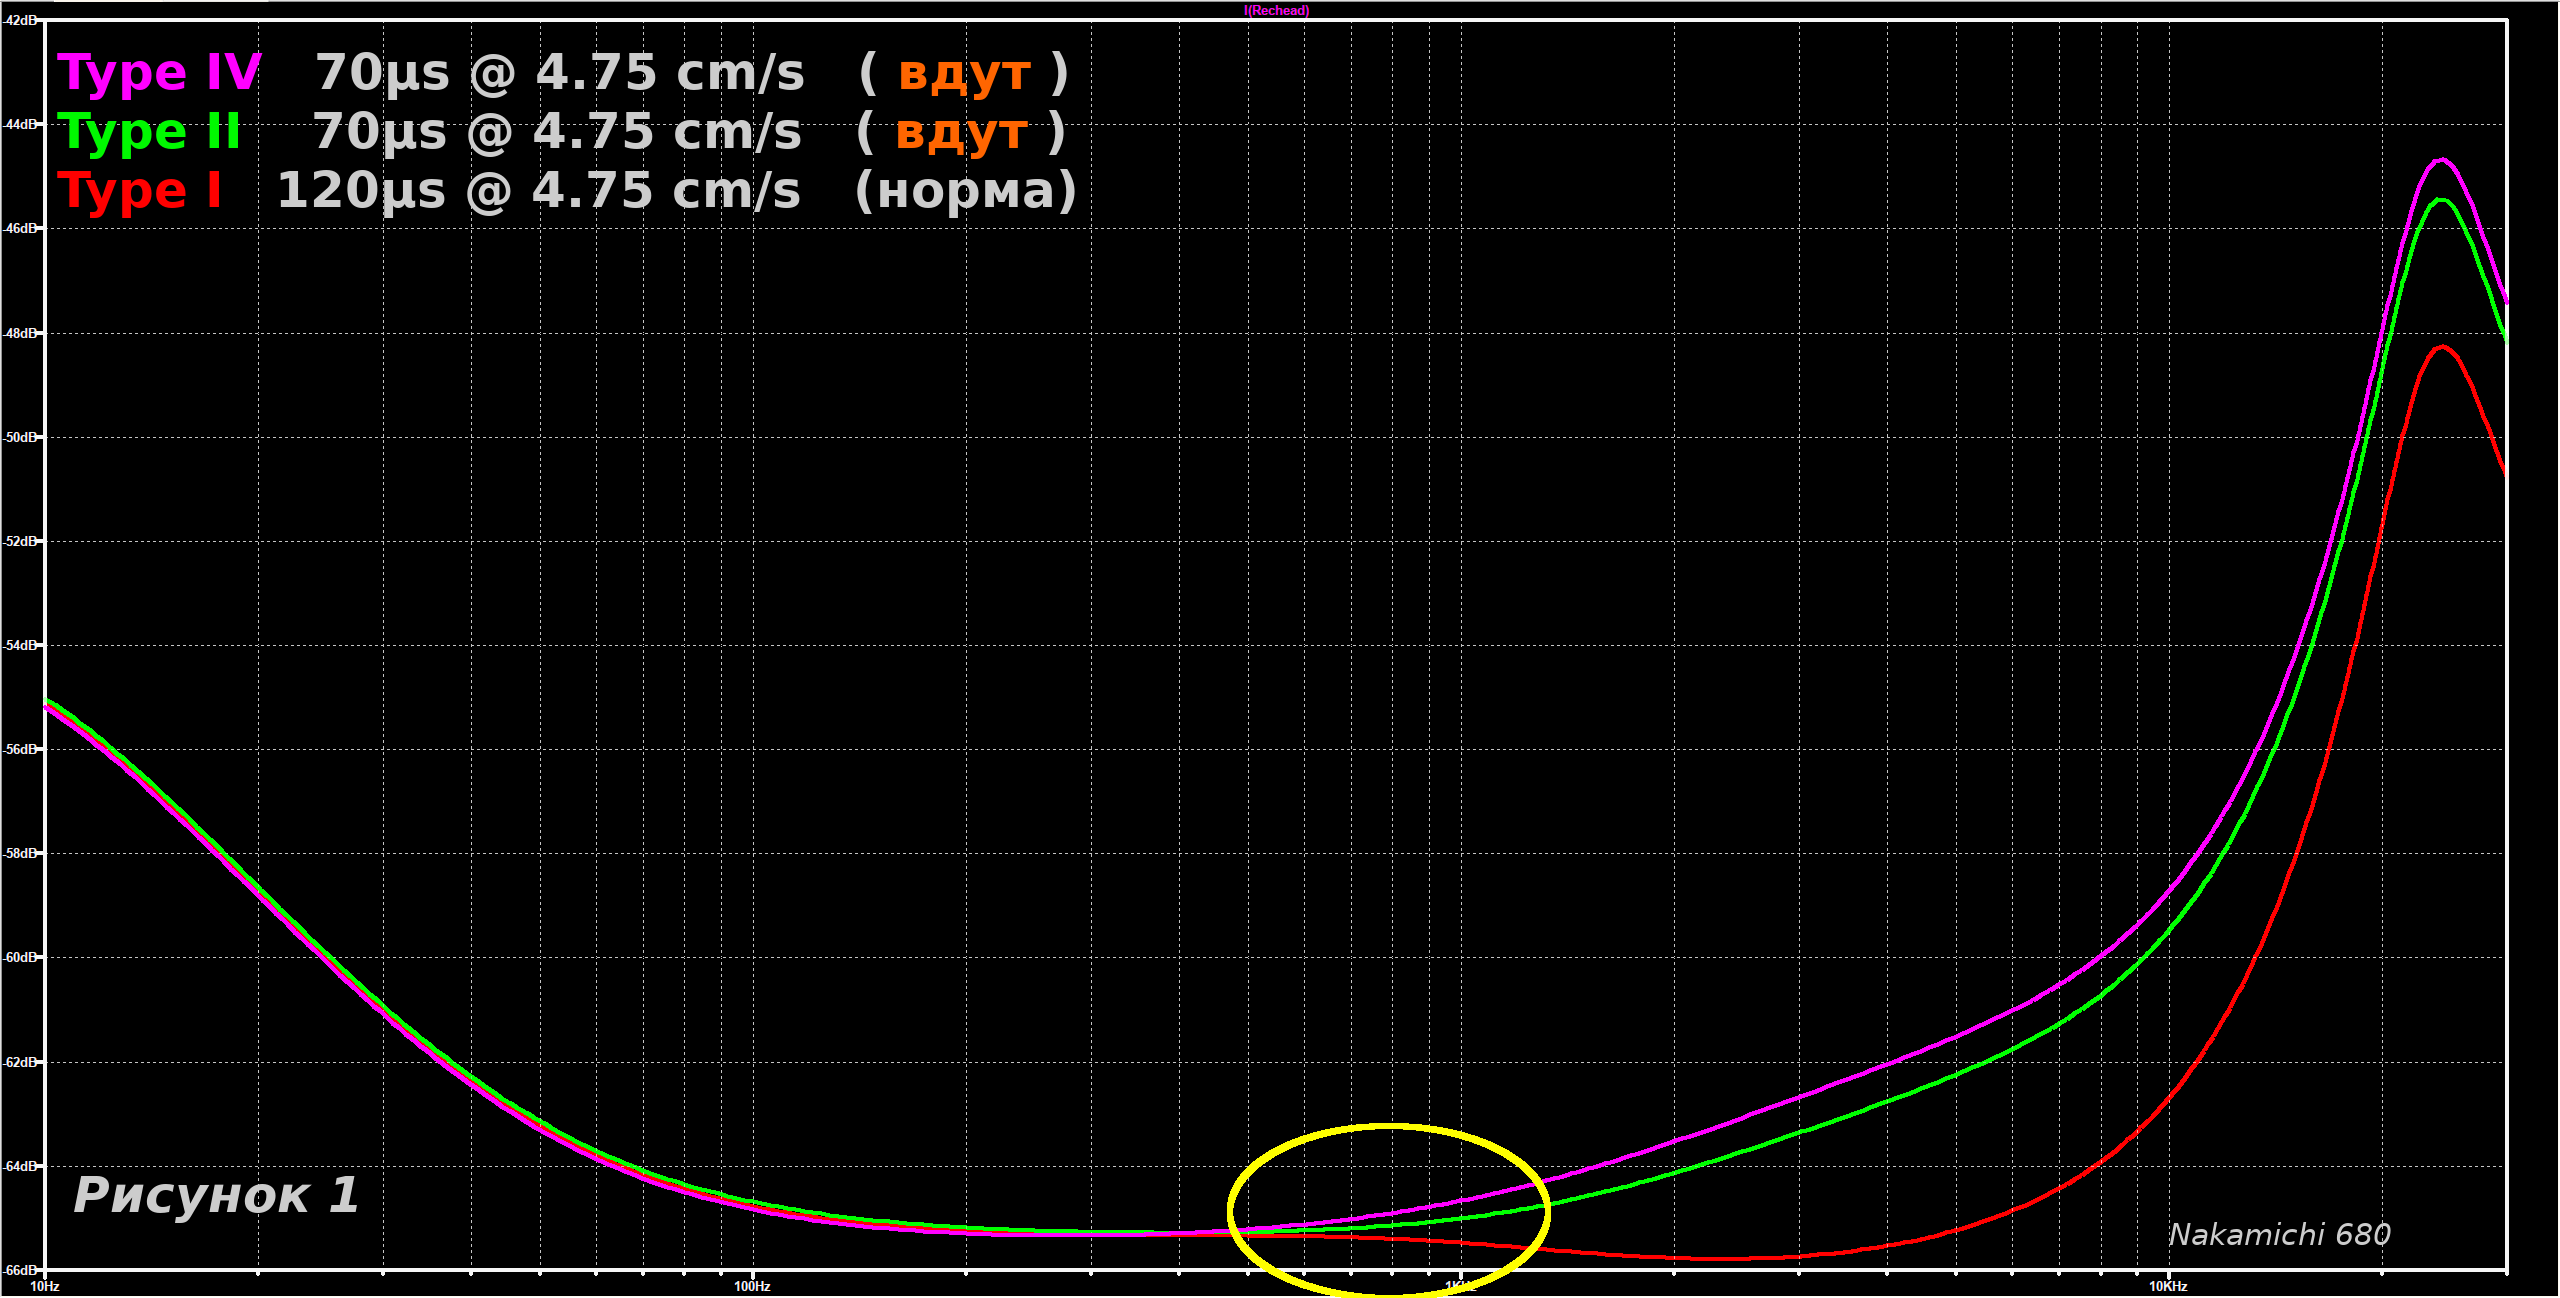This screenshot has height=1298, width=2560.
Task: Select the red Type I legend text
Action: [x=140, y=191]
